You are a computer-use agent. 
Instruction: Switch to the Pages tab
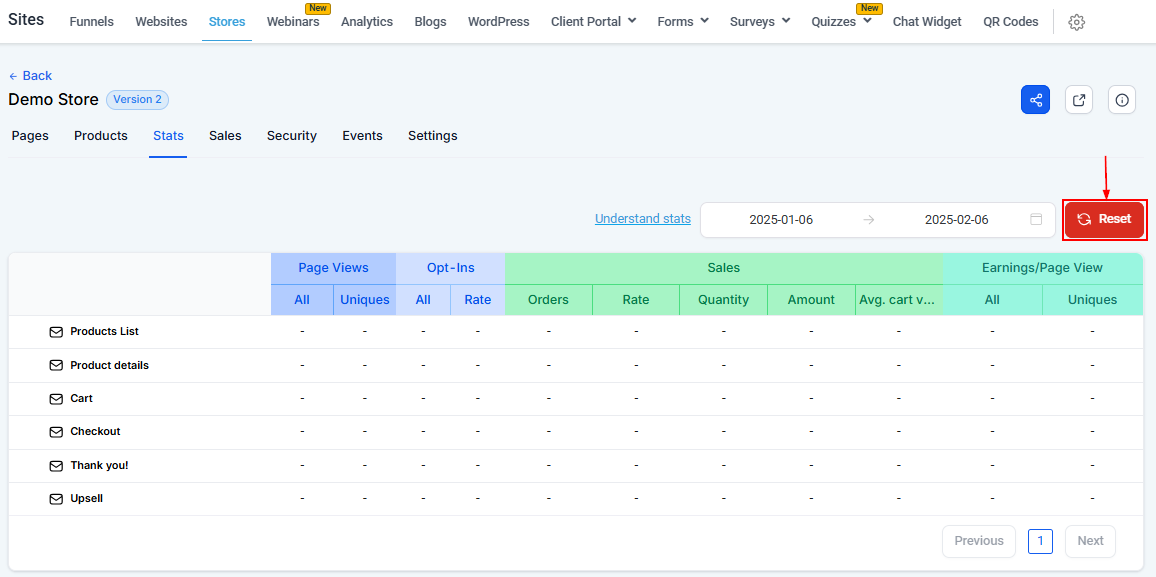tap(30, 136)
